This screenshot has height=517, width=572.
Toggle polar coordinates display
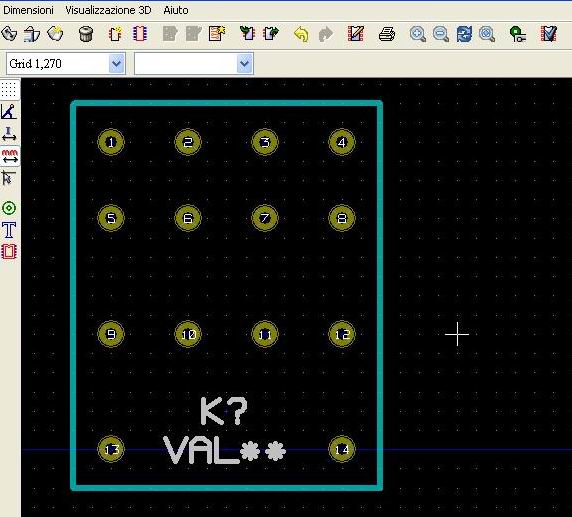pyautogui.click(x=9, y=112)
